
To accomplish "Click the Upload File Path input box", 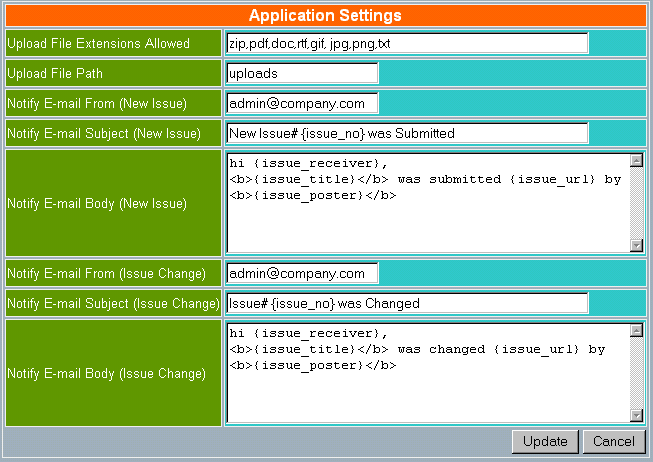I will coord(302,73).
